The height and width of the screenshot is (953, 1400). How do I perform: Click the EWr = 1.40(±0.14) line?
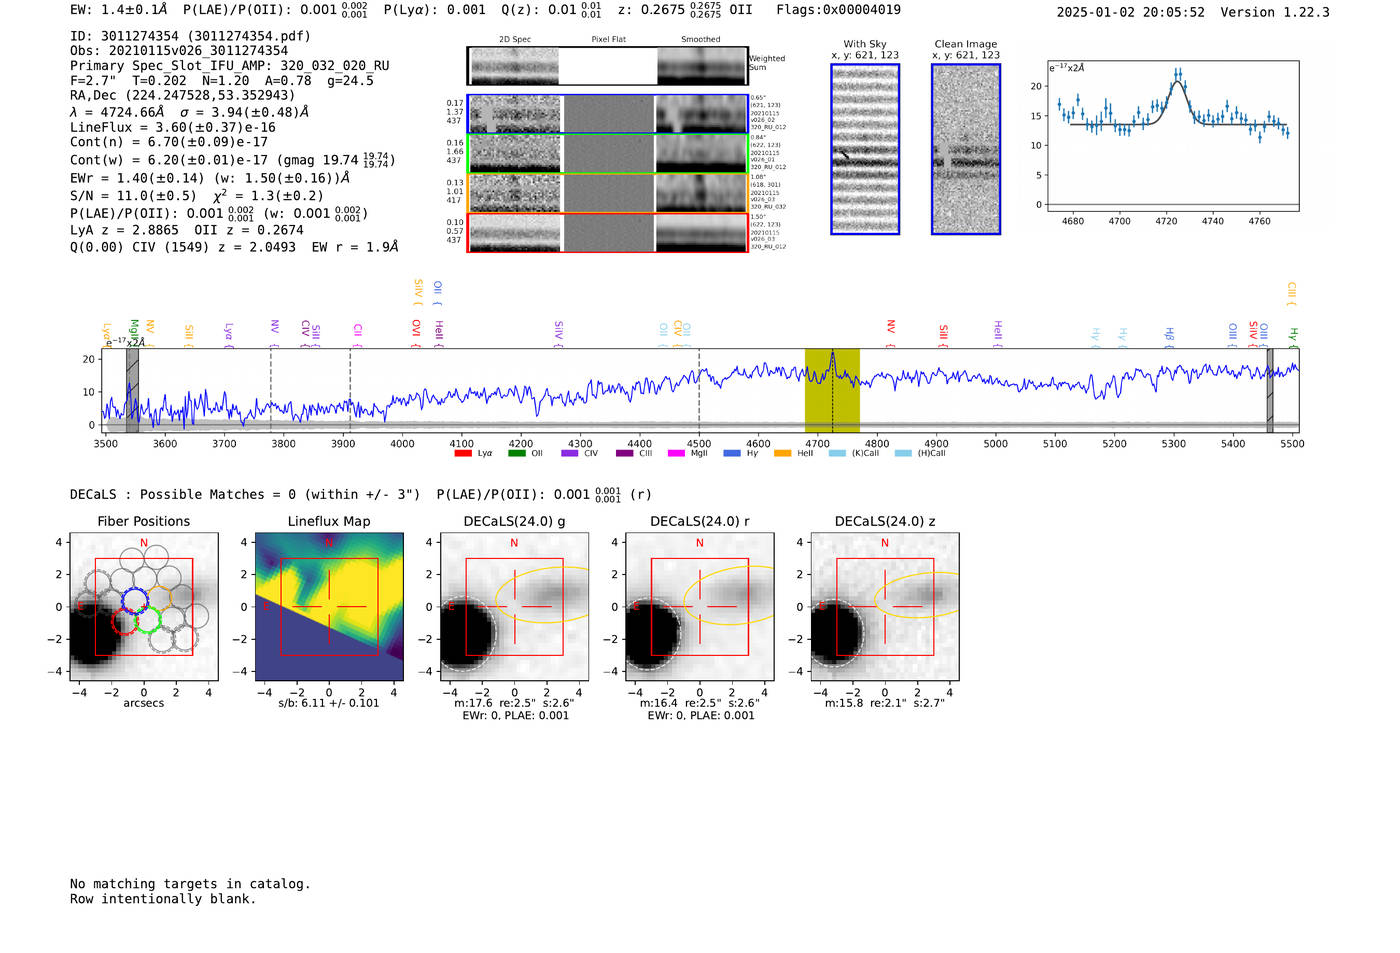pos(210,178)
